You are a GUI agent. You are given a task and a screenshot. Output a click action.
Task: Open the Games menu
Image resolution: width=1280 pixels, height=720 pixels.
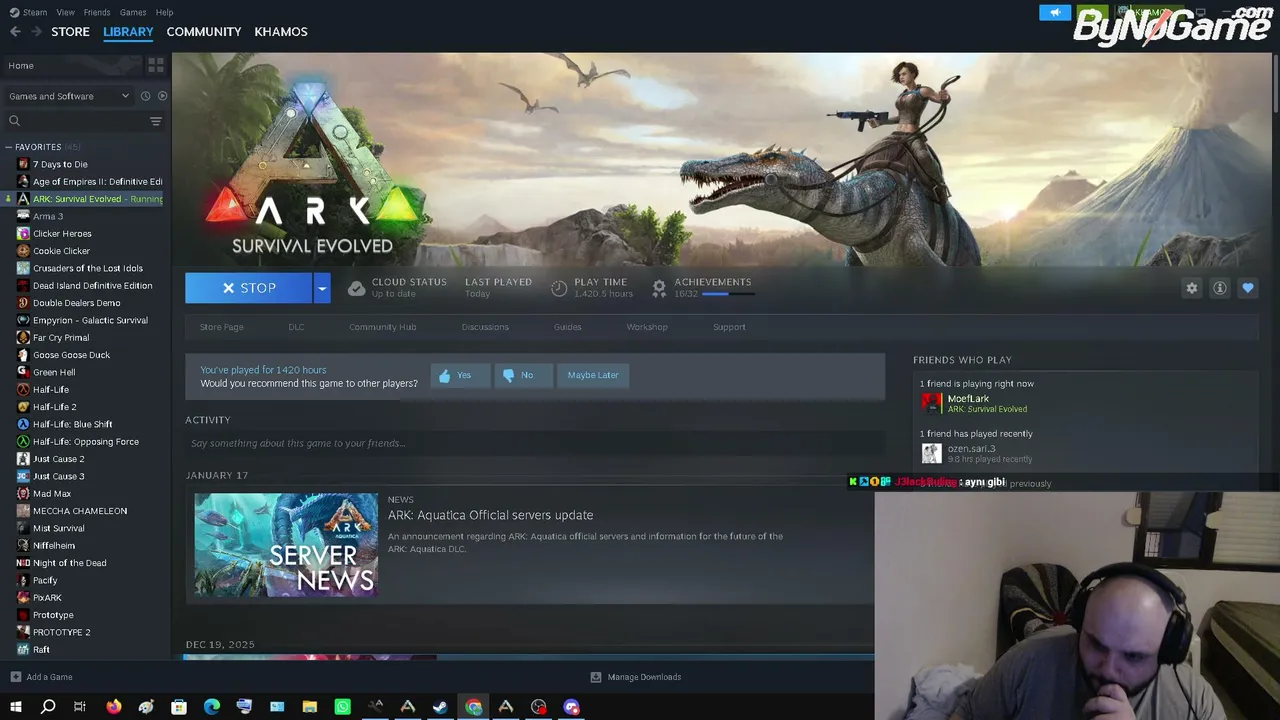(x=133, y=12)
